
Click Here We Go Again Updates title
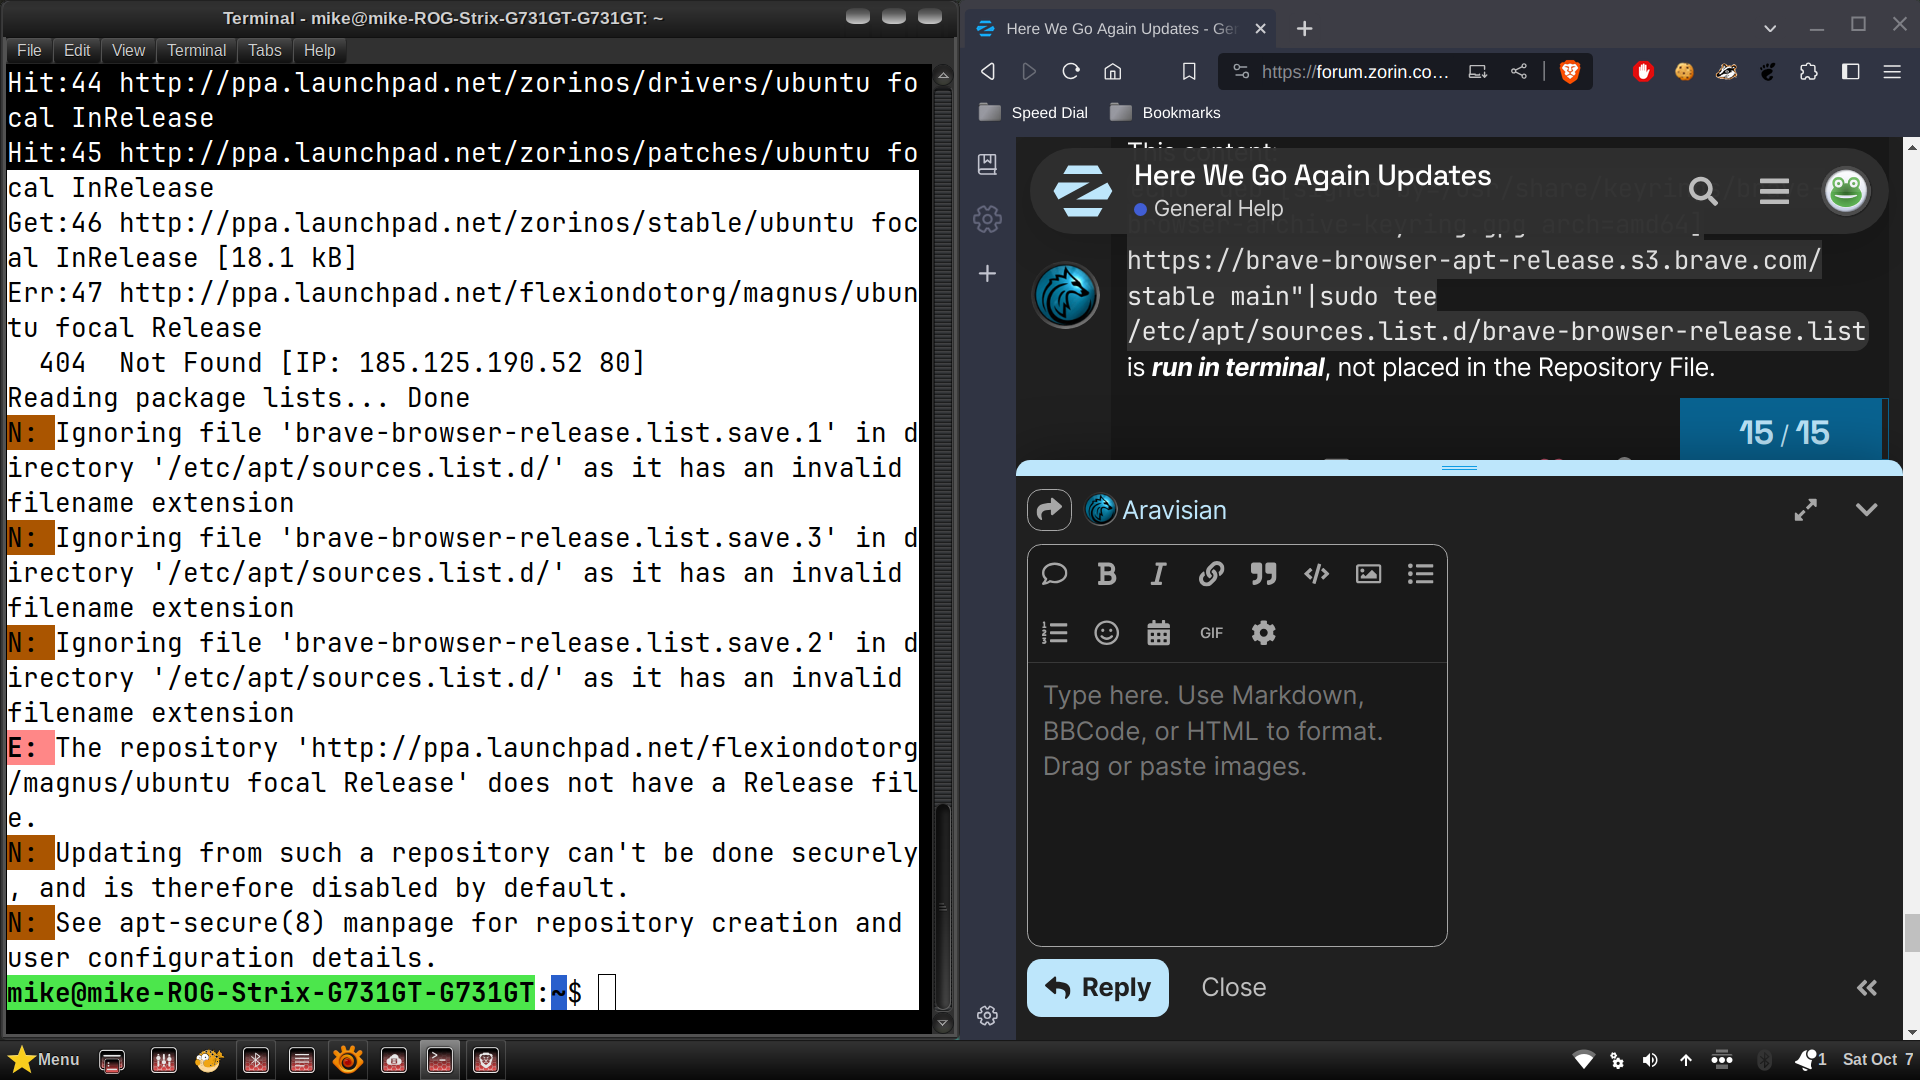point(1312,175)
